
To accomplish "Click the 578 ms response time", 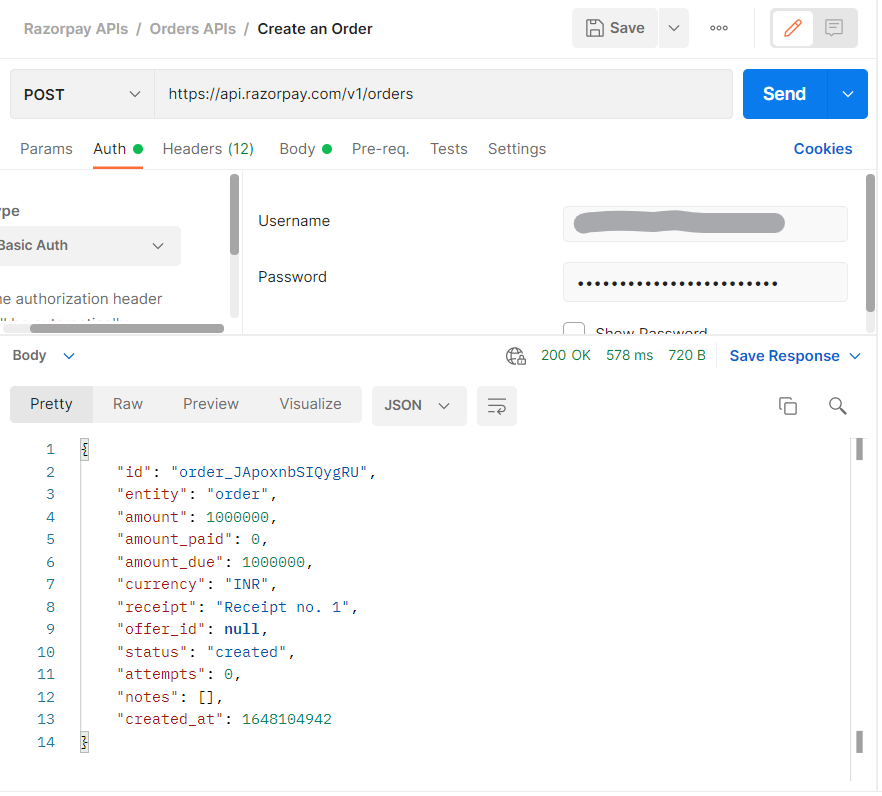I will [x=631, y=356].
